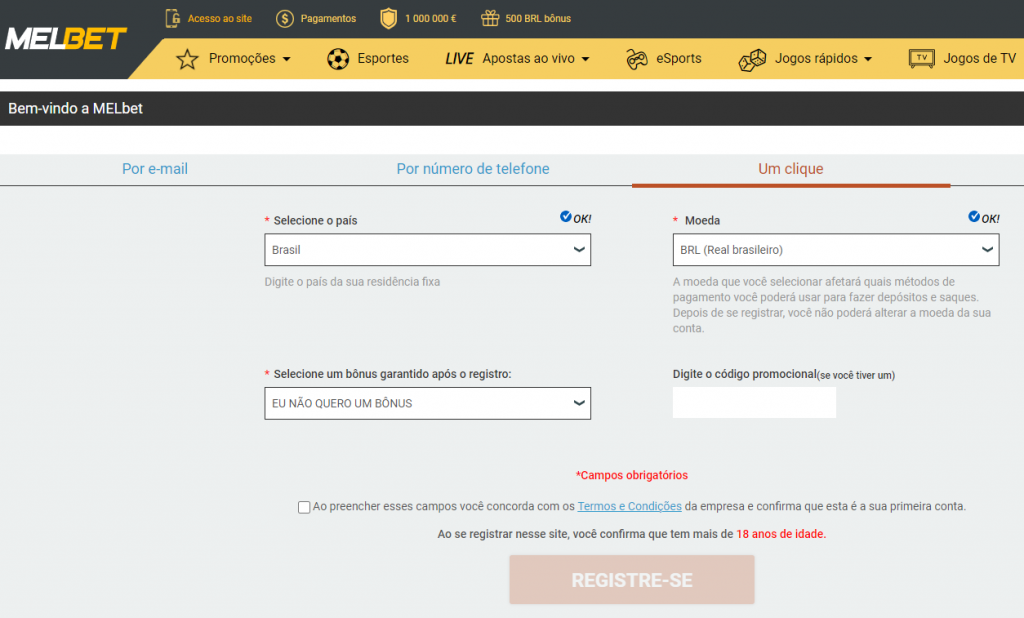Screen dimensions: 1024x618
Task: Click the 1 000 000 € link
Action: point(430,18)
